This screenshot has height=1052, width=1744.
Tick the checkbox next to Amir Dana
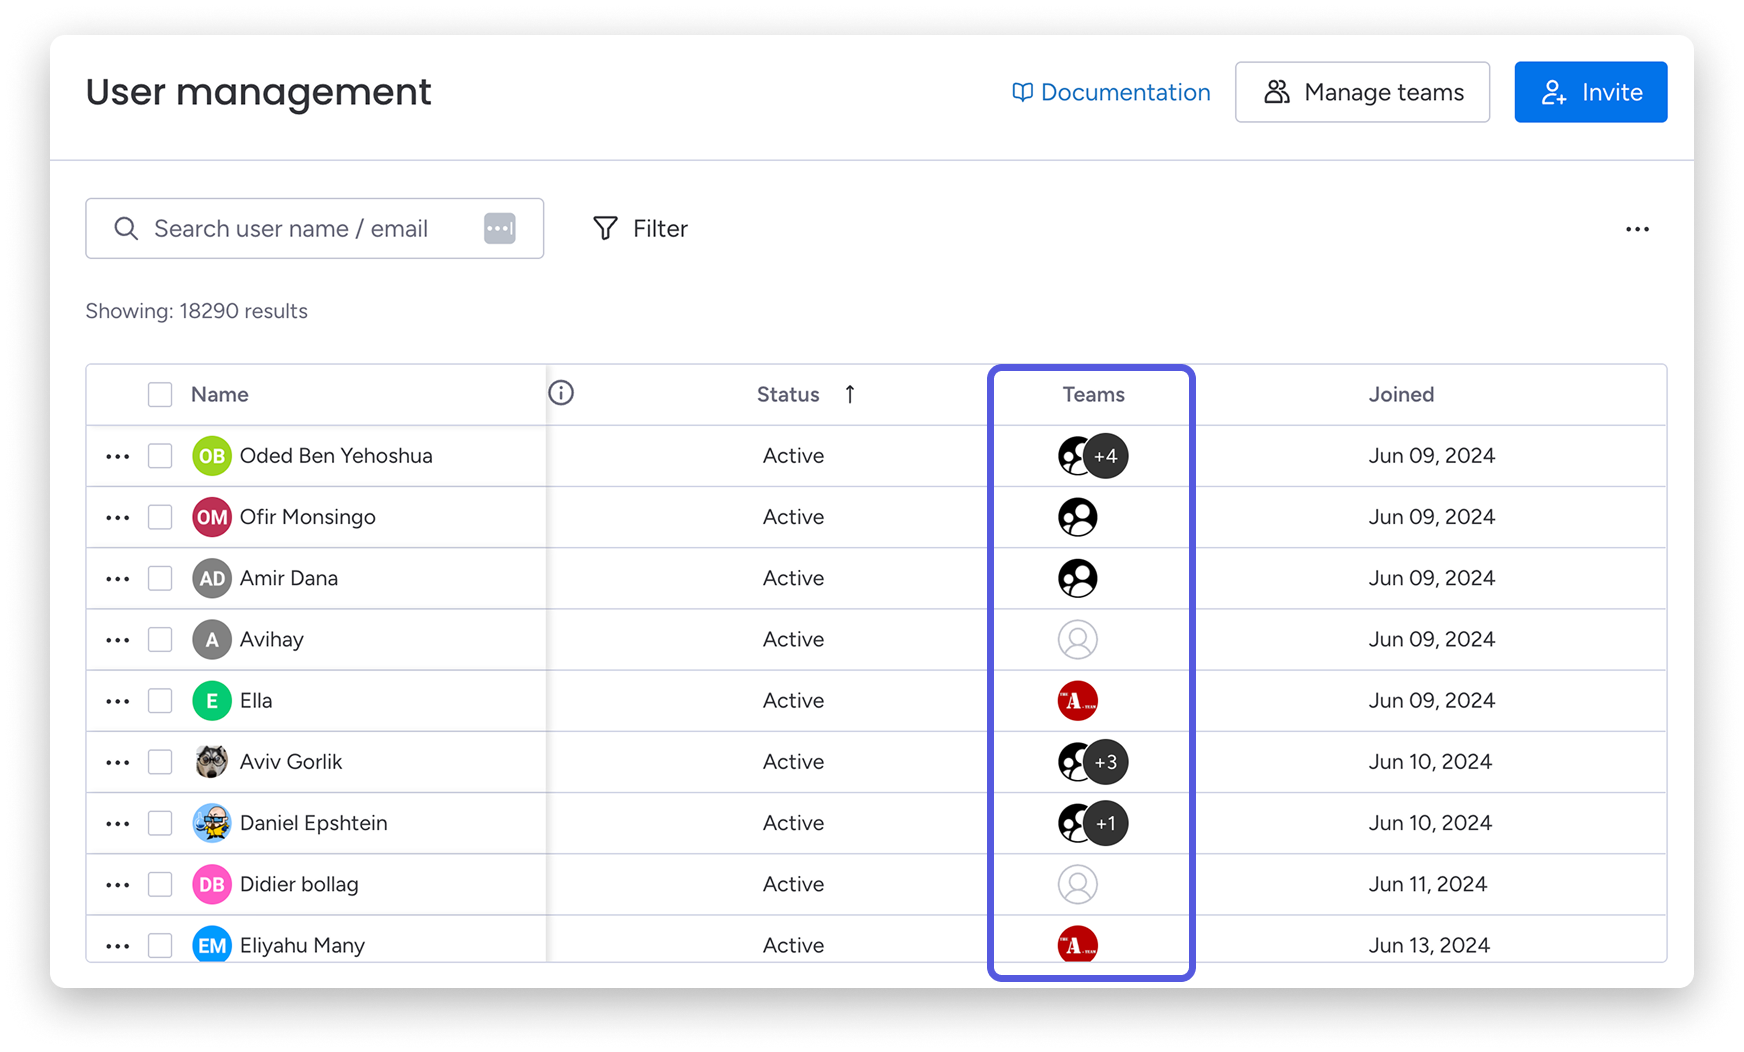click(x=160, y=578)
